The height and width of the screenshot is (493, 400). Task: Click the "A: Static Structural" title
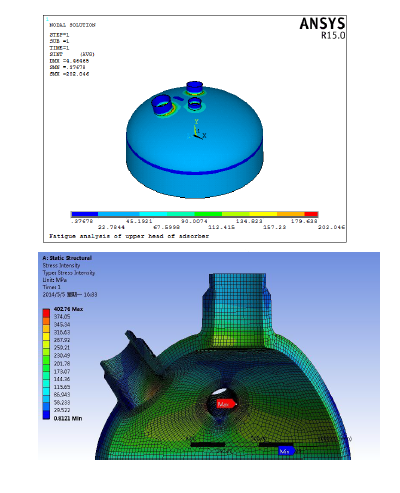[67, 258]
